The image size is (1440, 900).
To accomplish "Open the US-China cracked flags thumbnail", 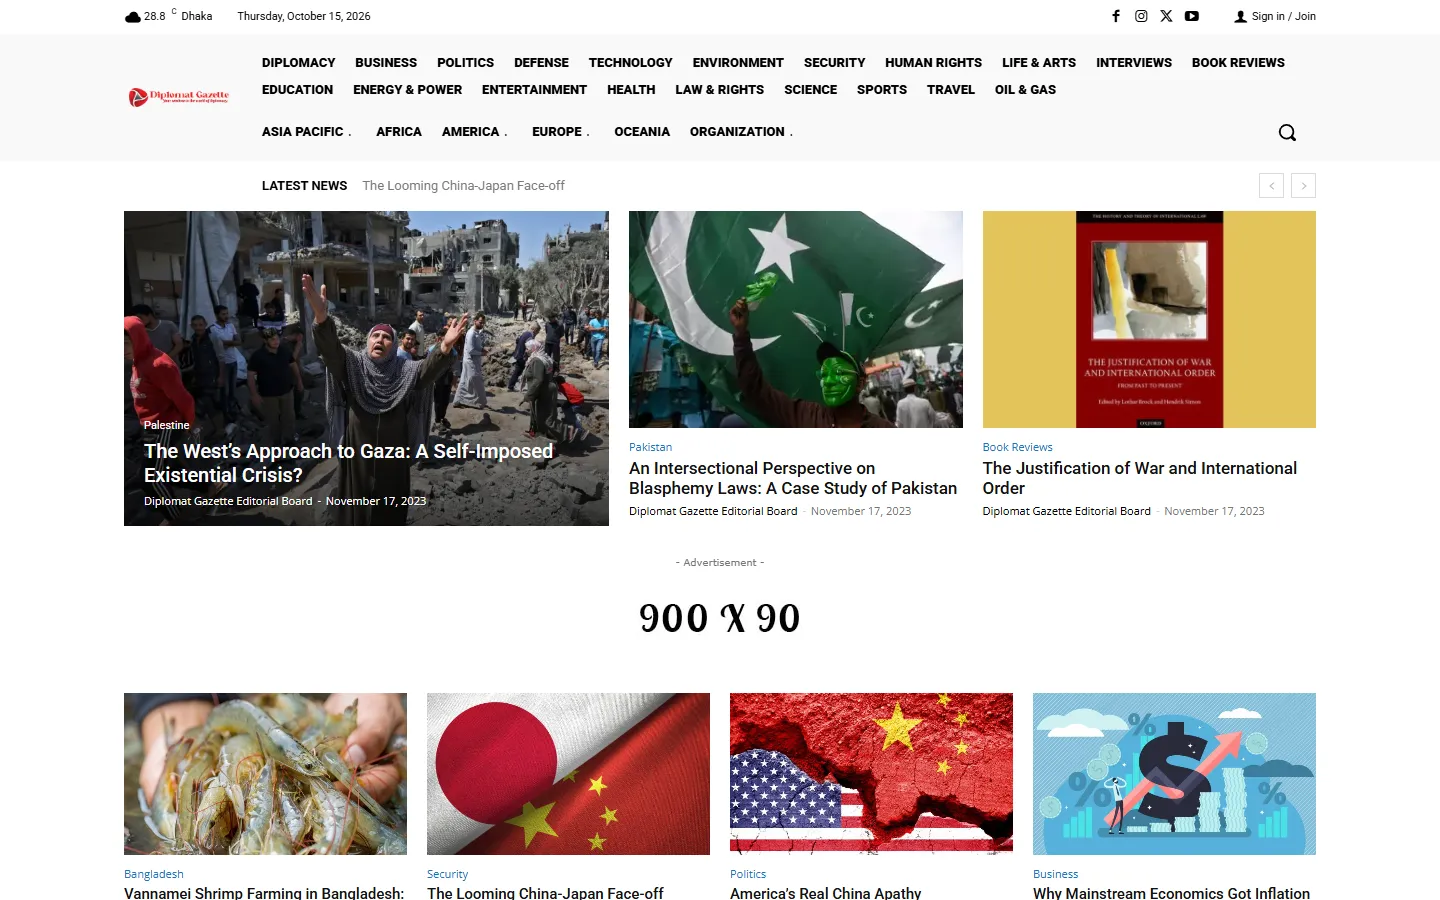I will tap(871, 774).
